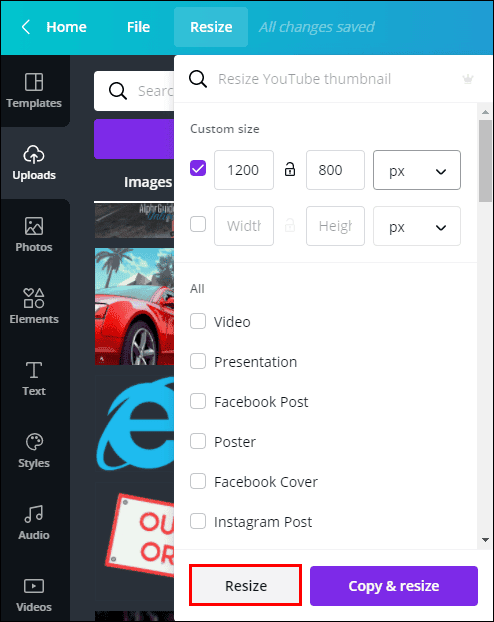Viewport: 494px width, 622px height.
Task: Open the File menu
Action: pos(138,27)
